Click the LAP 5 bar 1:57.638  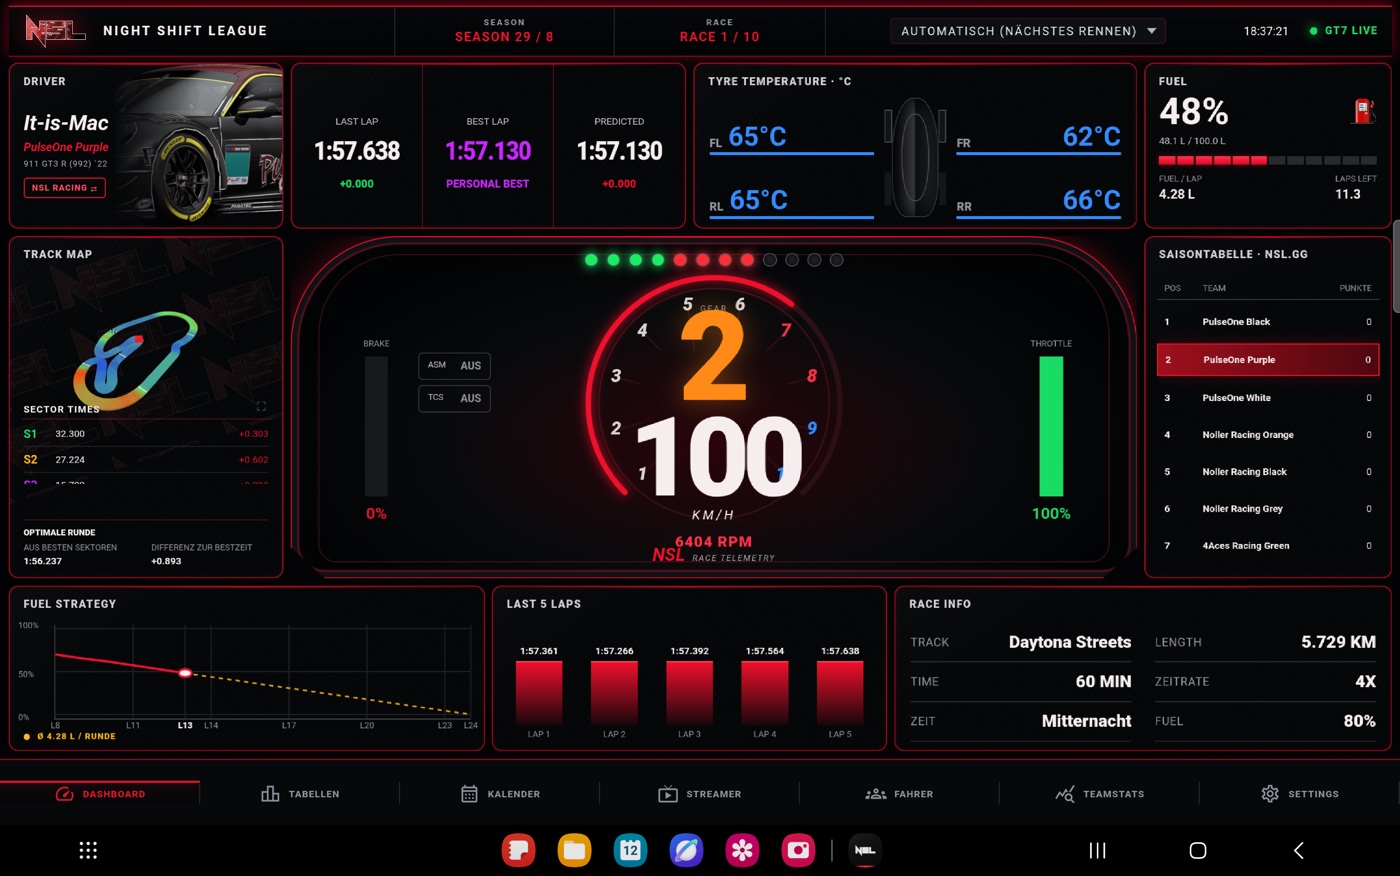click(x=840, y=692)
